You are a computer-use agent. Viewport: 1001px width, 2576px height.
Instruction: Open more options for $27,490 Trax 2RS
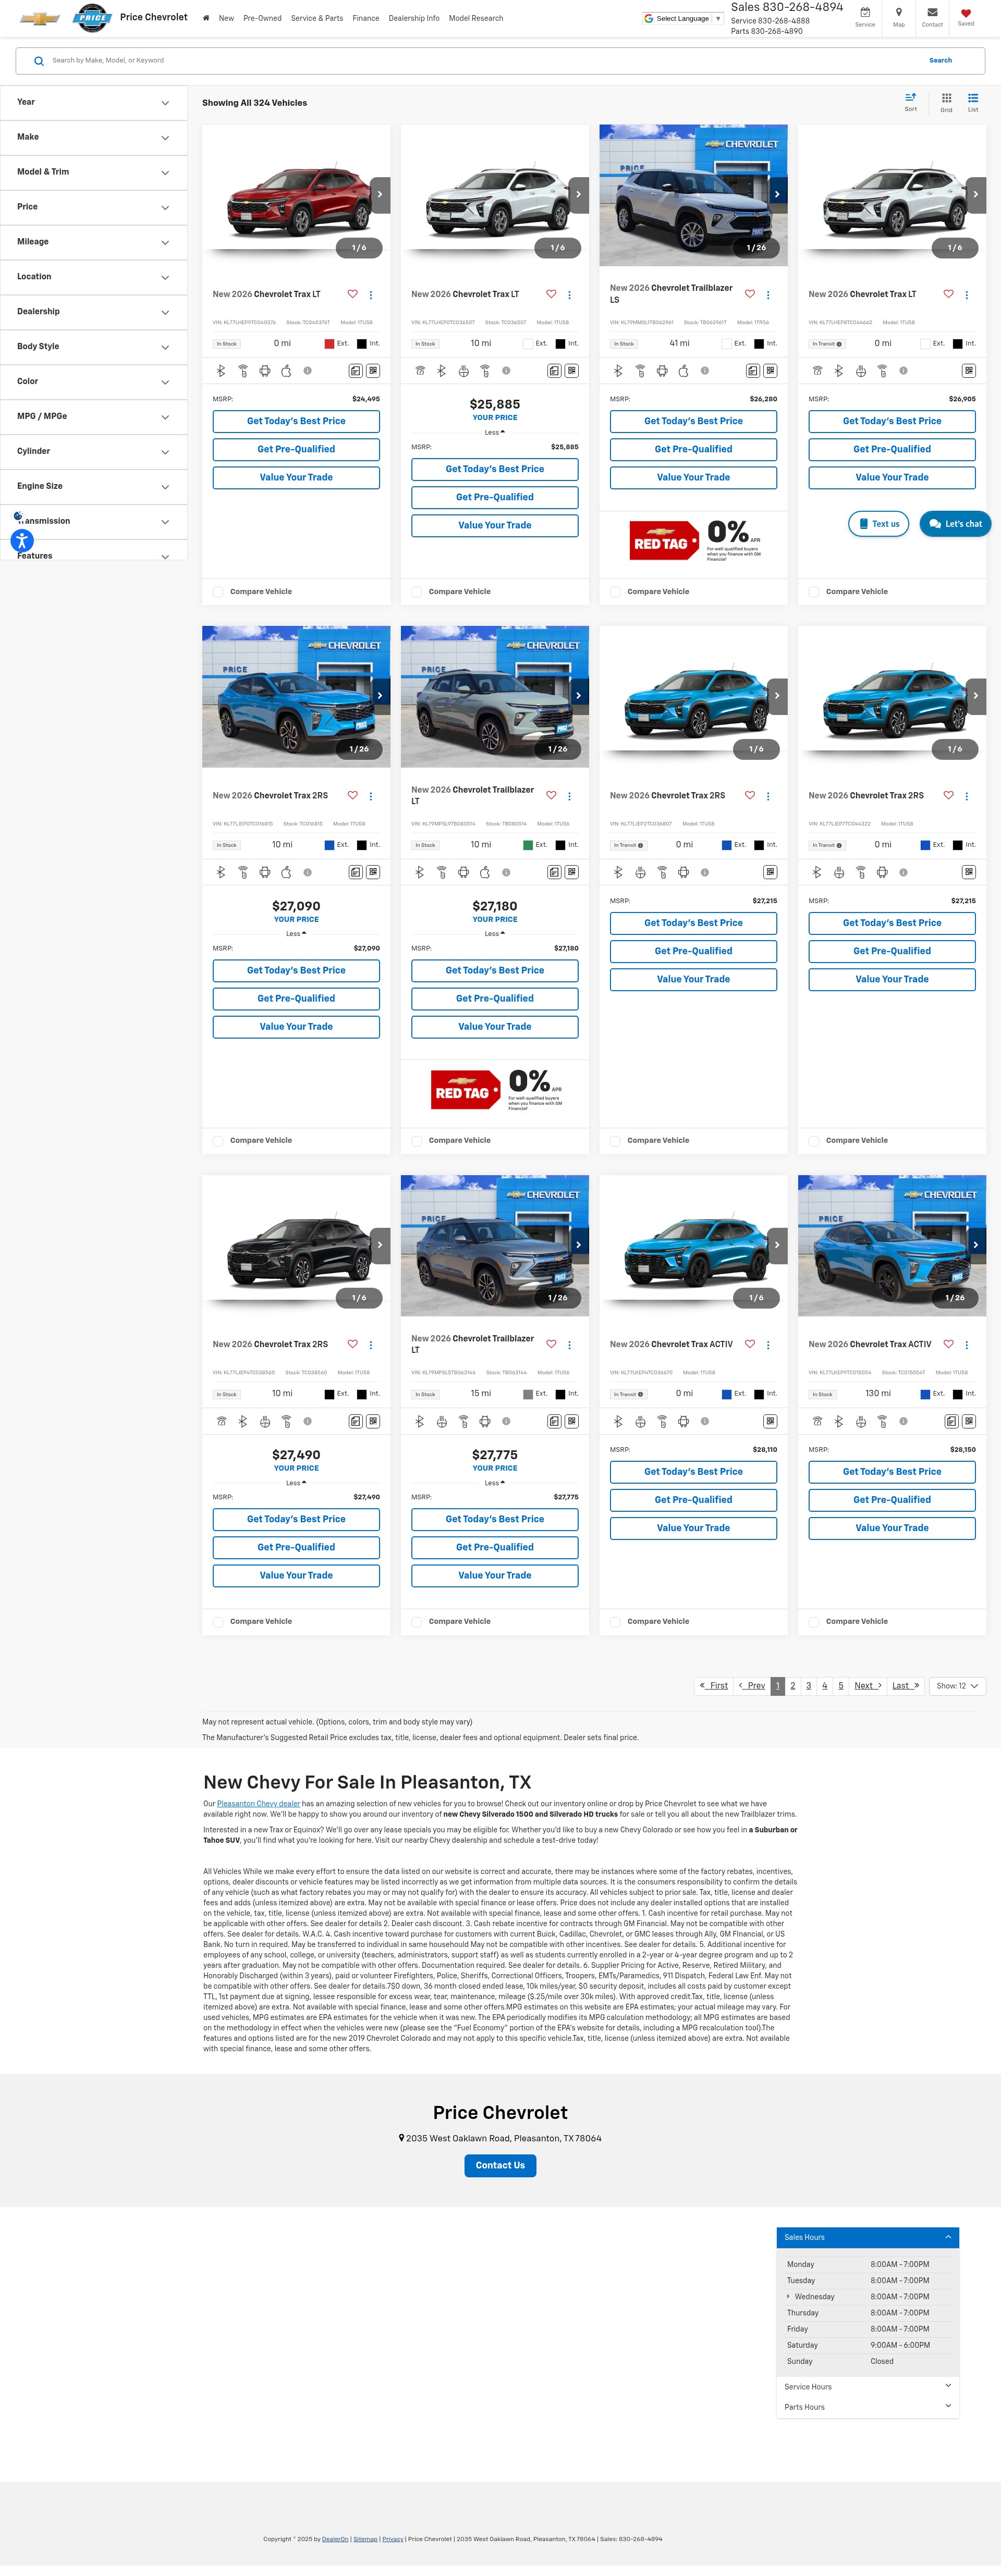coord(371,1345)
